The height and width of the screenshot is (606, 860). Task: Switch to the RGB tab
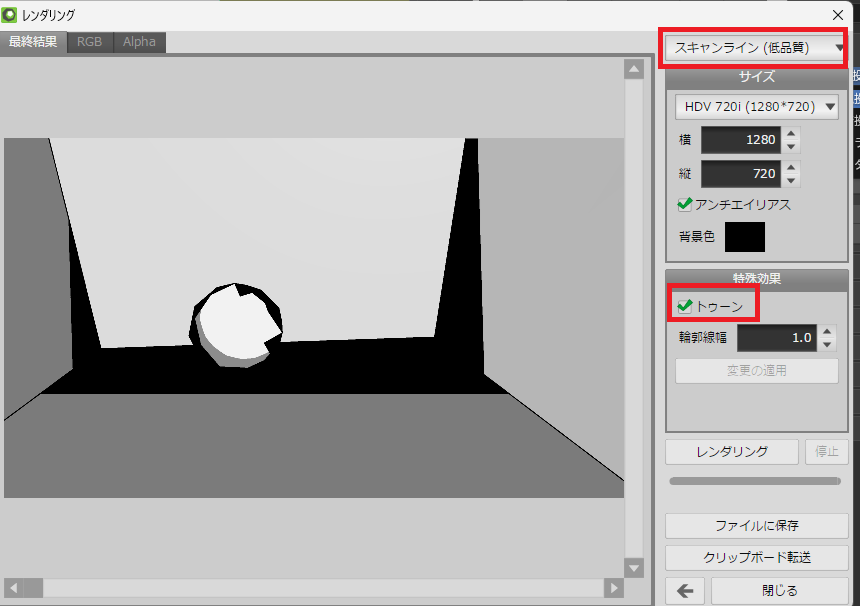(89, 42)
